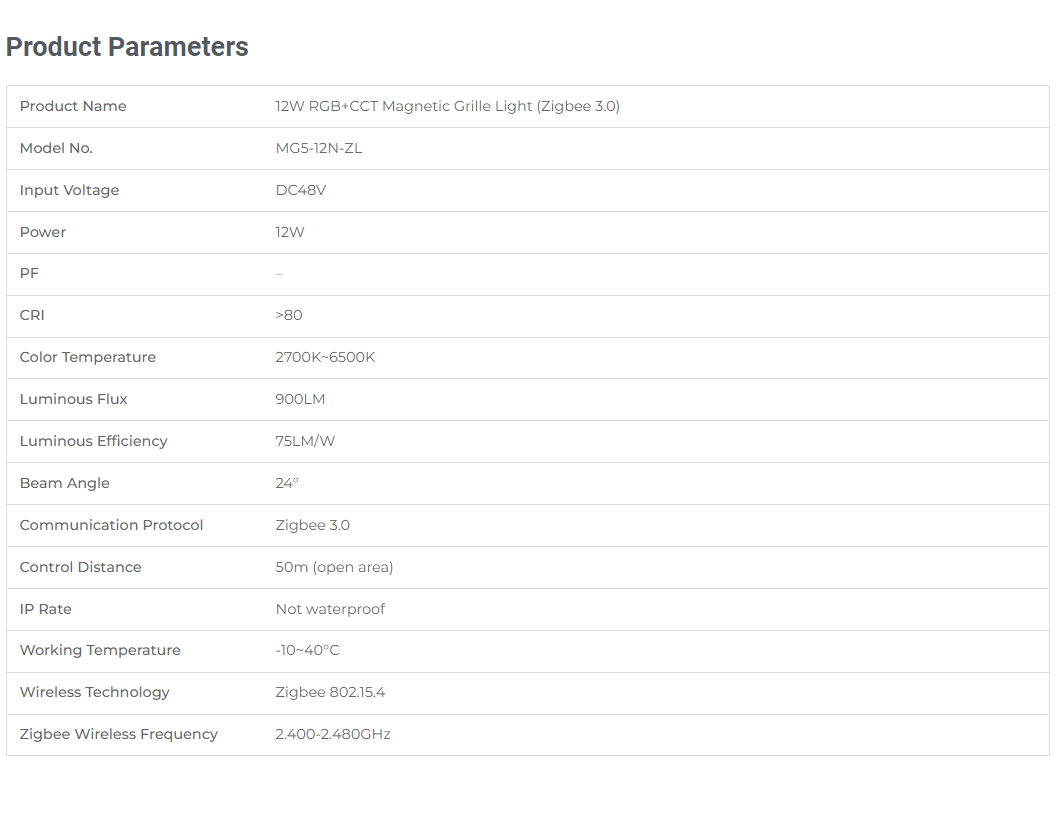Click the 900LM value
Viewport: 1057px width, 827px height.
tap(300, 399)
